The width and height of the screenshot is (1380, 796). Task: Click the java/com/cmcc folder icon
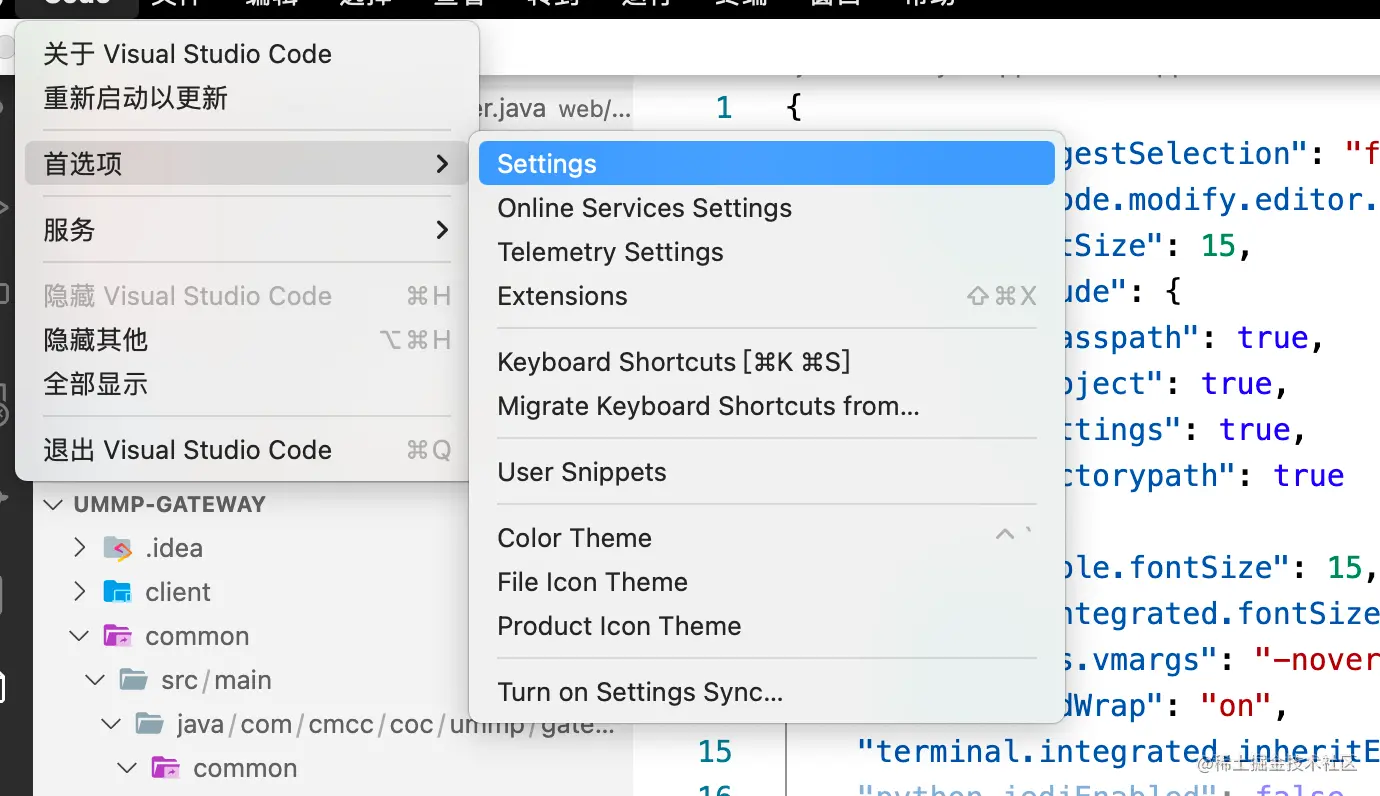(149, 722)
